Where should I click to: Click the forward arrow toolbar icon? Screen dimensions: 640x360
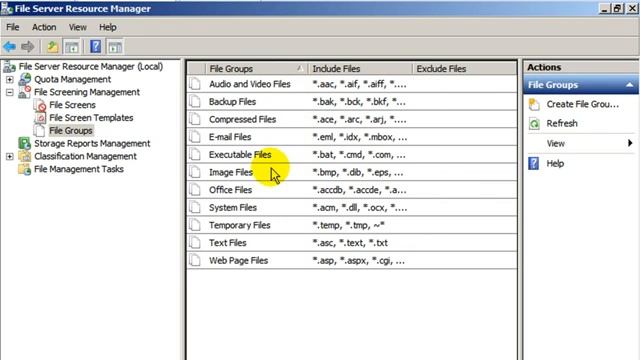coord(28,47)
